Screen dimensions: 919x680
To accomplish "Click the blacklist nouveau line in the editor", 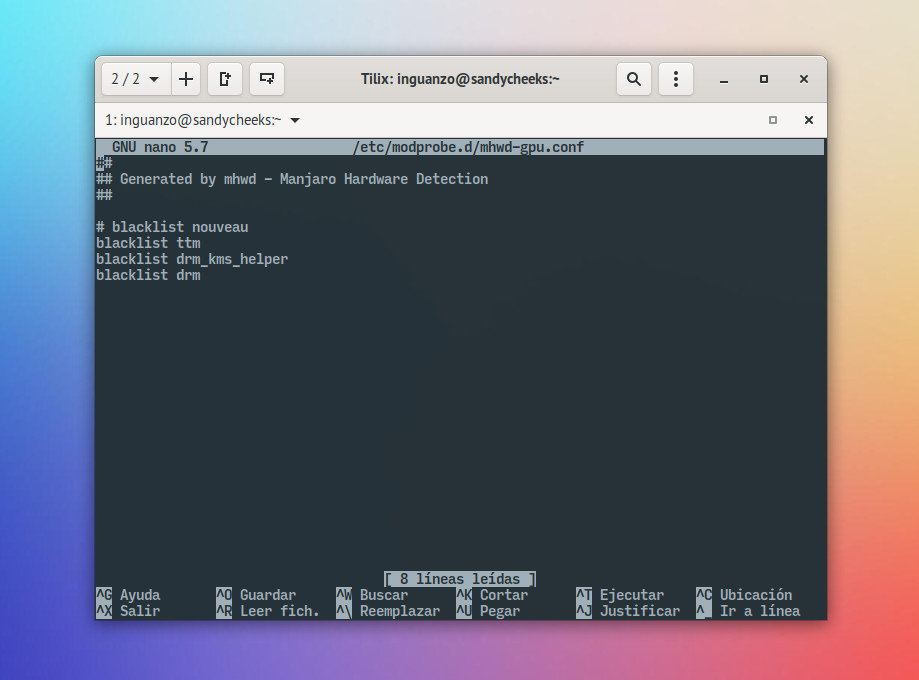I will tap(174, 227).
